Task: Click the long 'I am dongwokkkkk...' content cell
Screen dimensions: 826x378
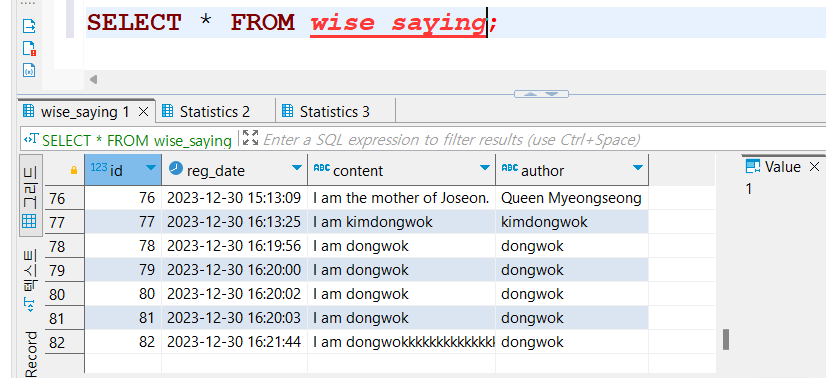Action: click(401, 342)
